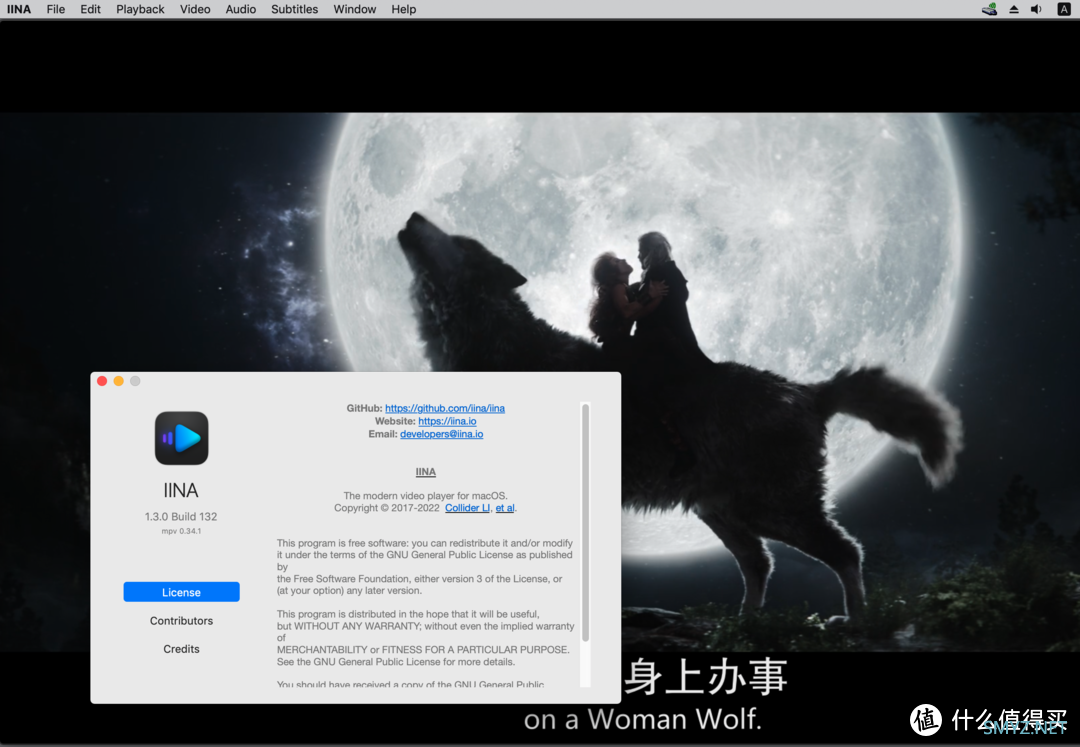Open the IINA application menu

[x=19, y=9]
